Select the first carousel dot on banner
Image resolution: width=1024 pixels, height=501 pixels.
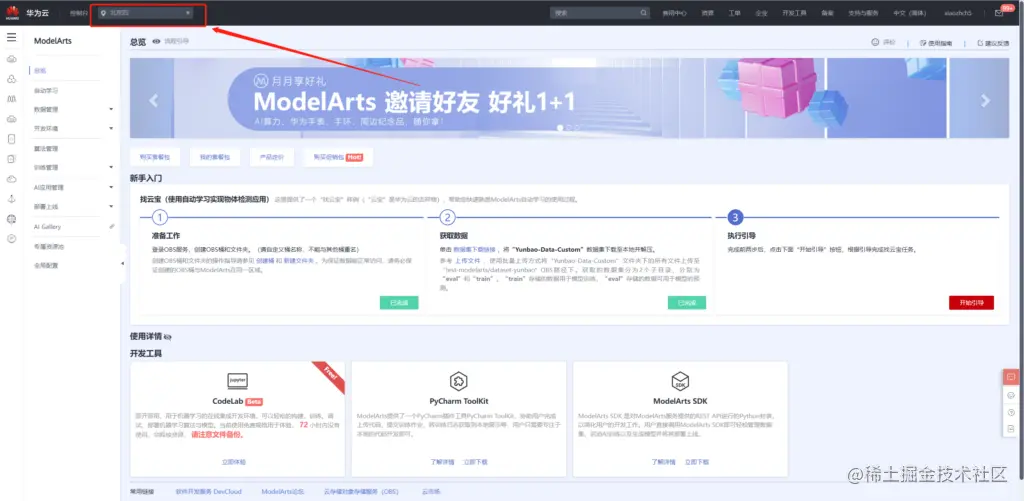[560, 128]
